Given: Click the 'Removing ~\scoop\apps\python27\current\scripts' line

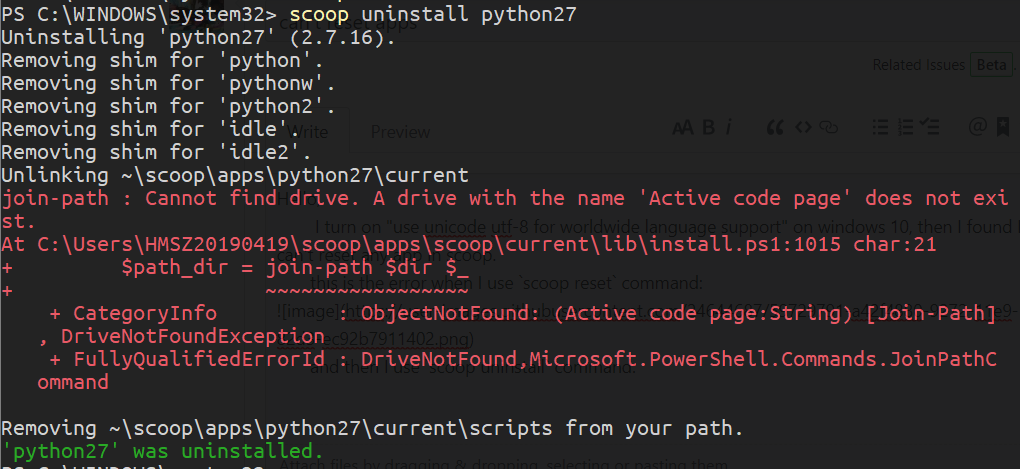Looking at the screenshot, I should [371, 429].
